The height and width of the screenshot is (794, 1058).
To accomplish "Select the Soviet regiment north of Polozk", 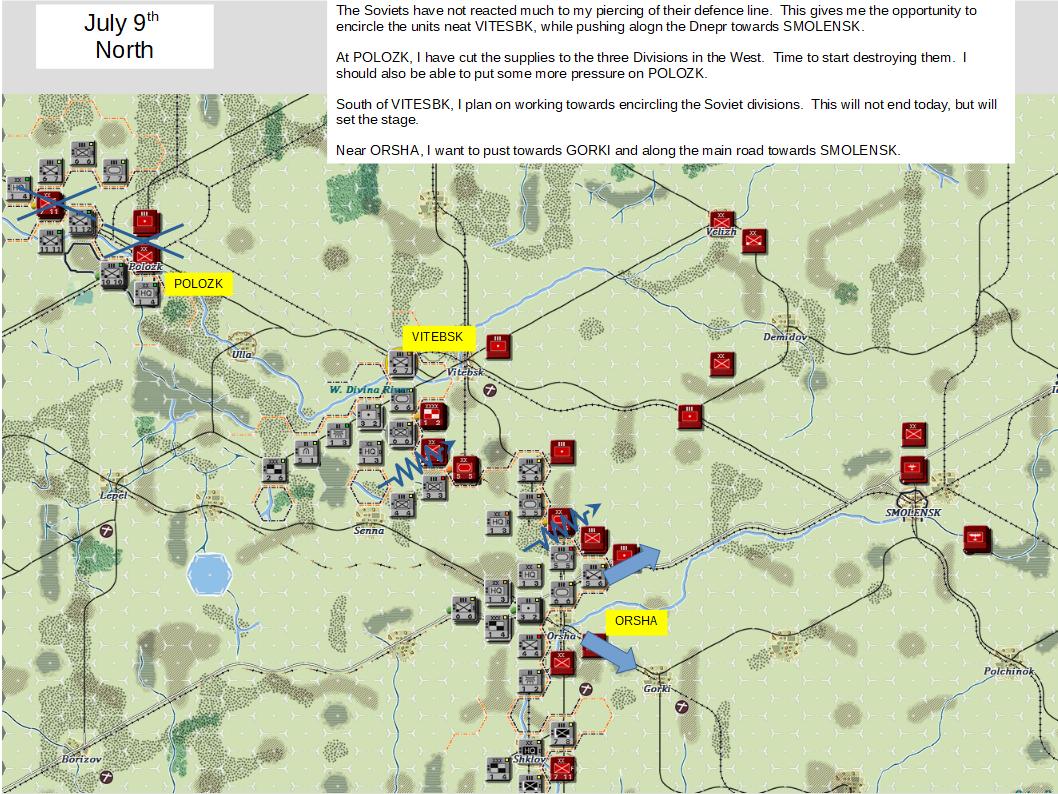I will point(146,221).
